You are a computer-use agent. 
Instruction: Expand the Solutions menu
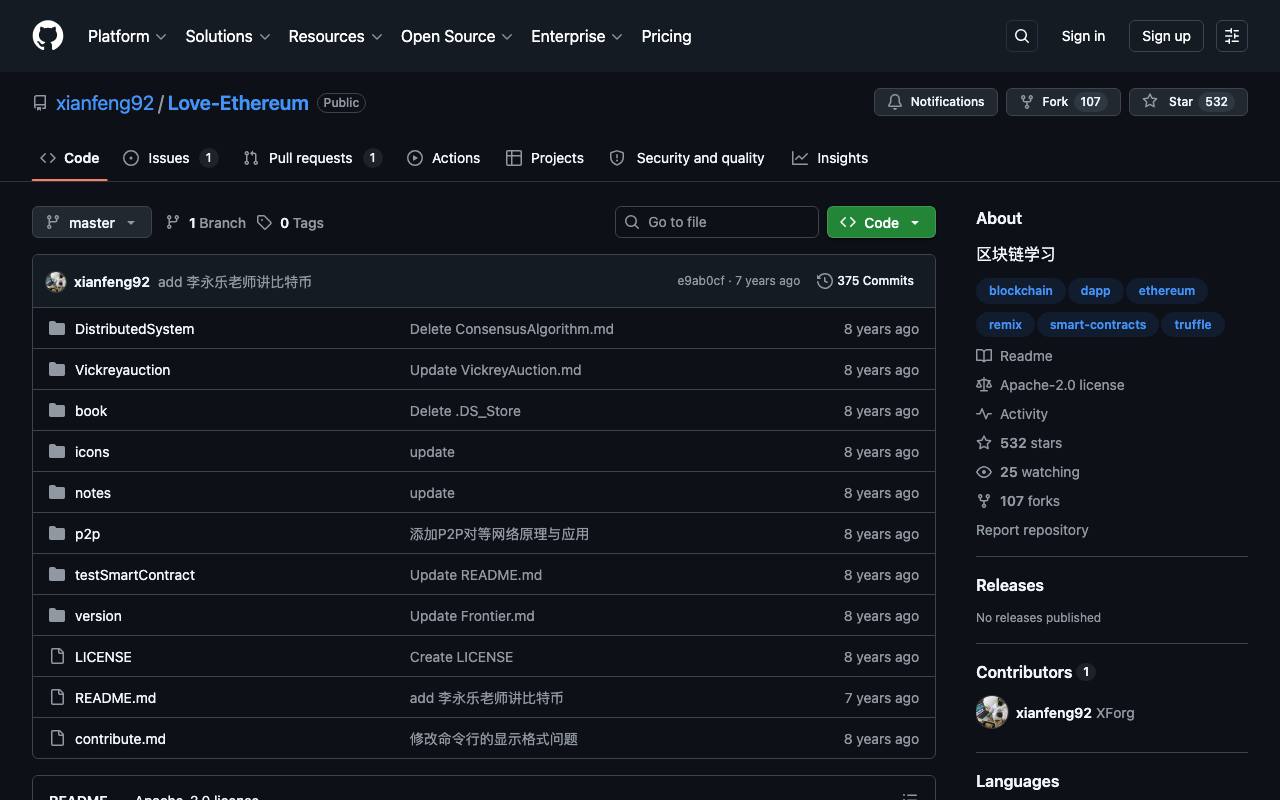pyautogui.click(x=228, y=36)
